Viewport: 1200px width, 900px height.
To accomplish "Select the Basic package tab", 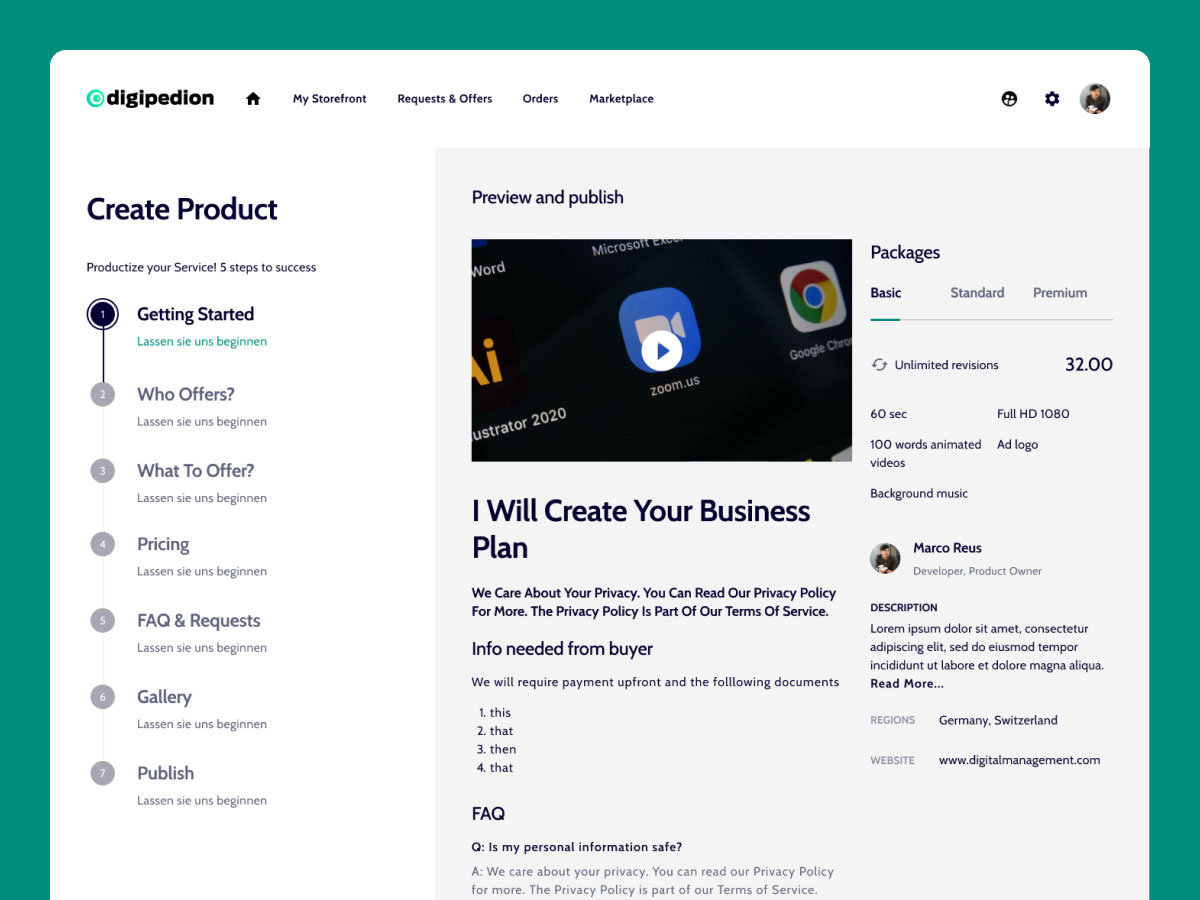I will [x=886, y=293].
